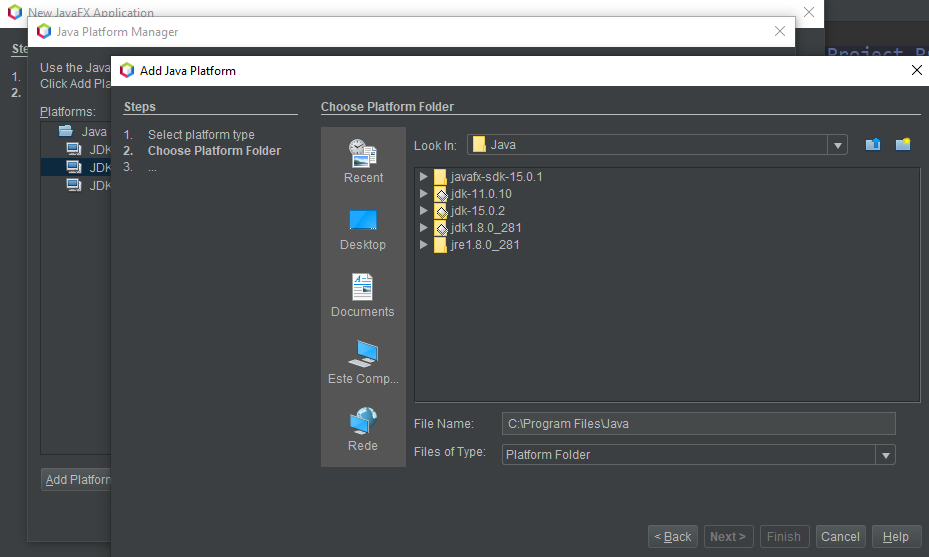Screen dimensions: 929x557
Task: Expand the jdk1.8.0_281 tree node
Action: [x=423, y=228]
